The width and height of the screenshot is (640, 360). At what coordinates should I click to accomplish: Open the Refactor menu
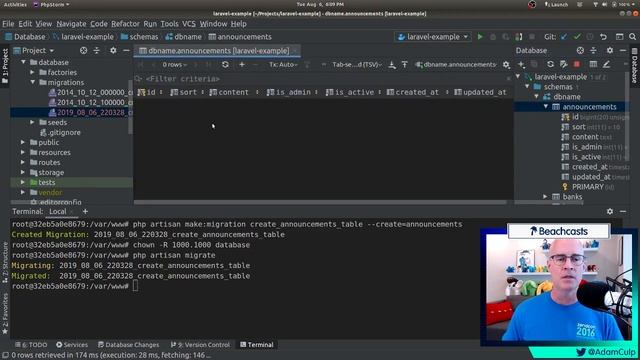[125, 24]
